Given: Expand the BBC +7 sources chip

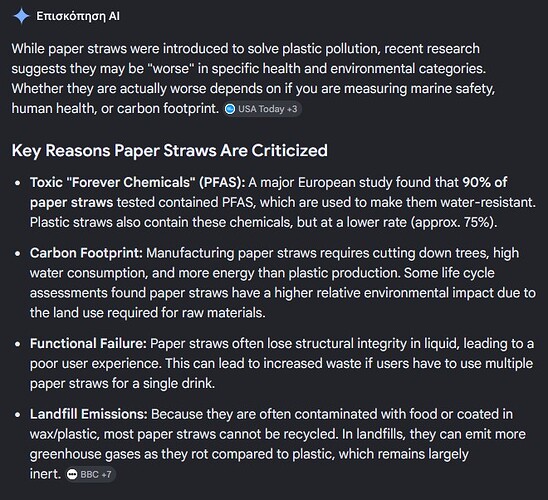Looking at the screenshot, I should 90,474.
